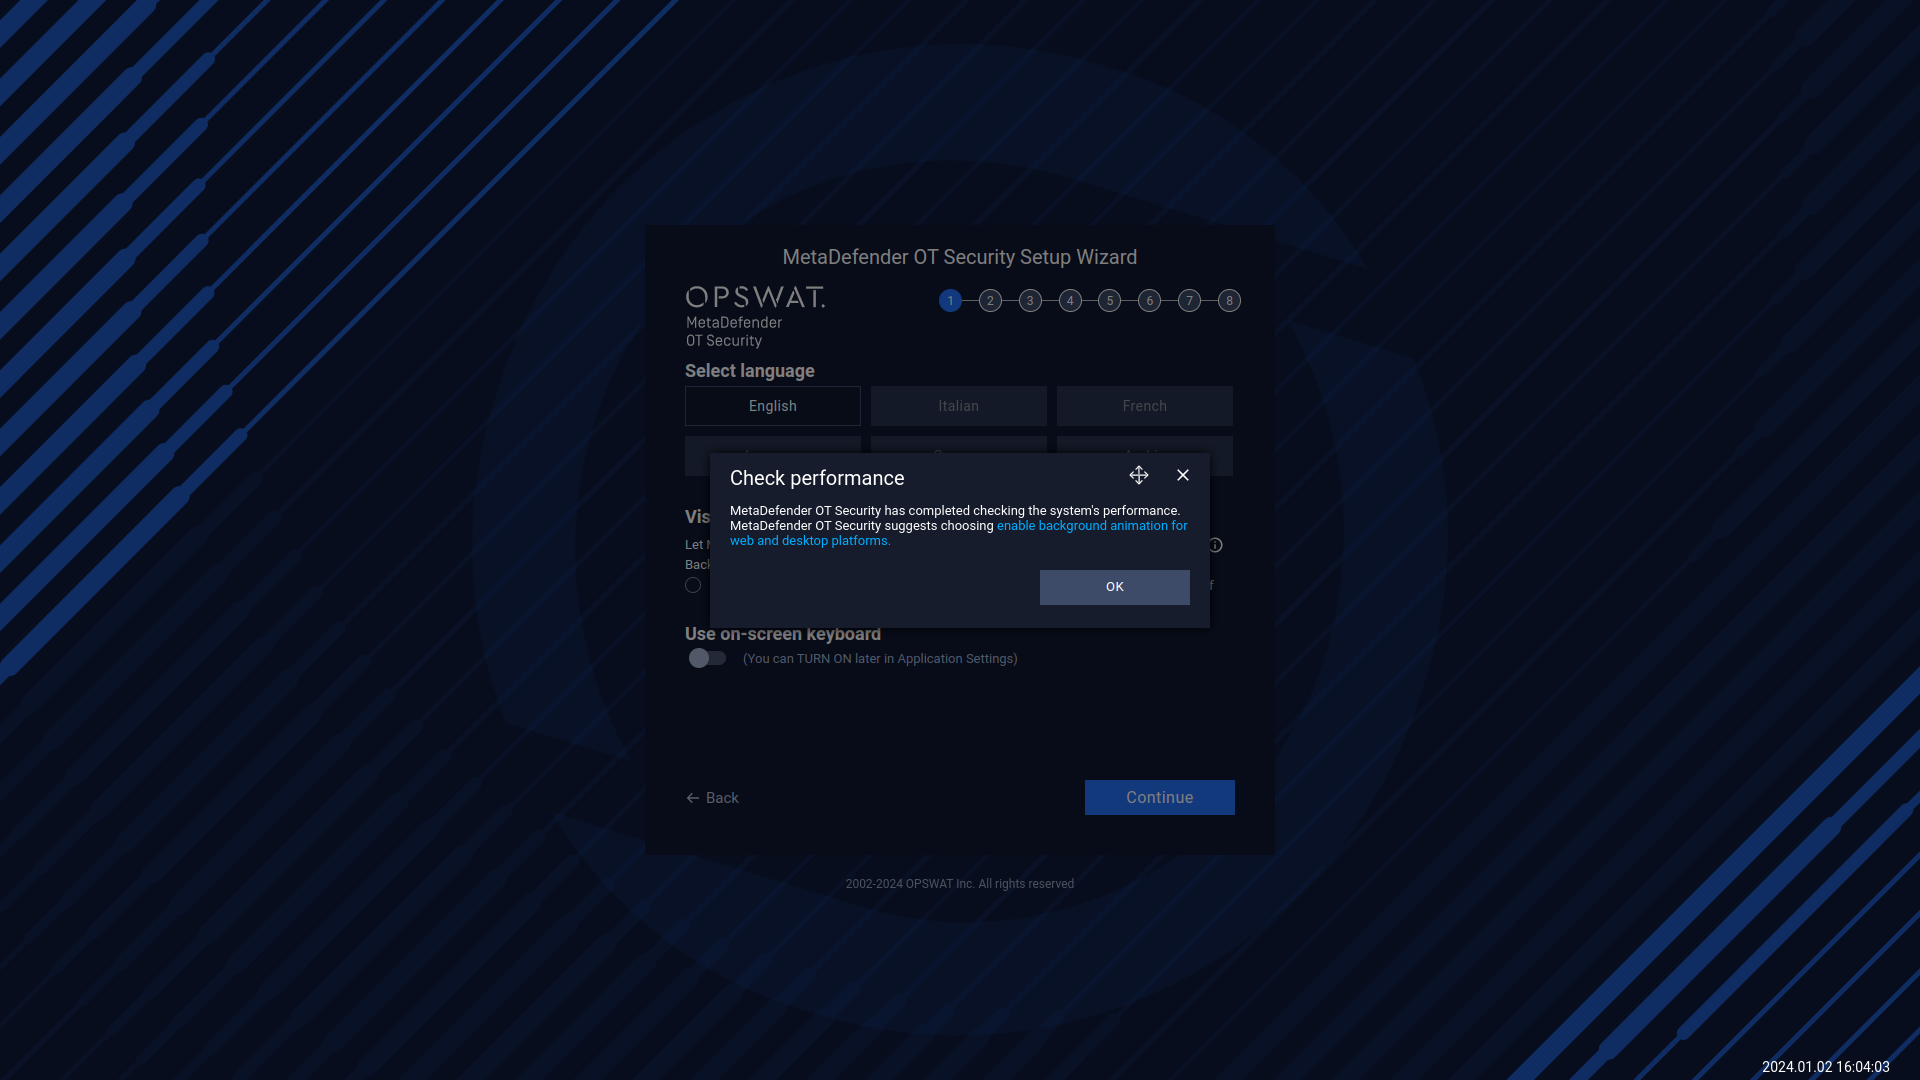This screenshot has height=1080, width=1920.
Task: Click the info icon beside visual settings
Action: [x=1216, y=545]
